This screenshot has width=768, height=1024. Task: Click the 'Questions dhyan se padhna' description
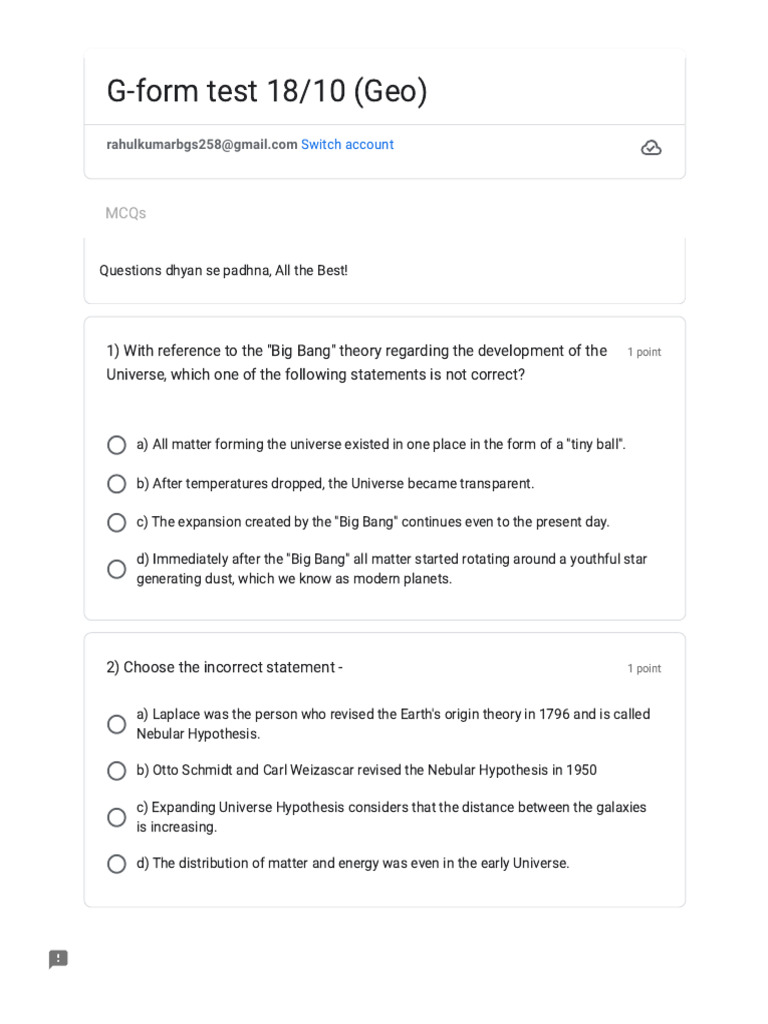tap(223, 271)
